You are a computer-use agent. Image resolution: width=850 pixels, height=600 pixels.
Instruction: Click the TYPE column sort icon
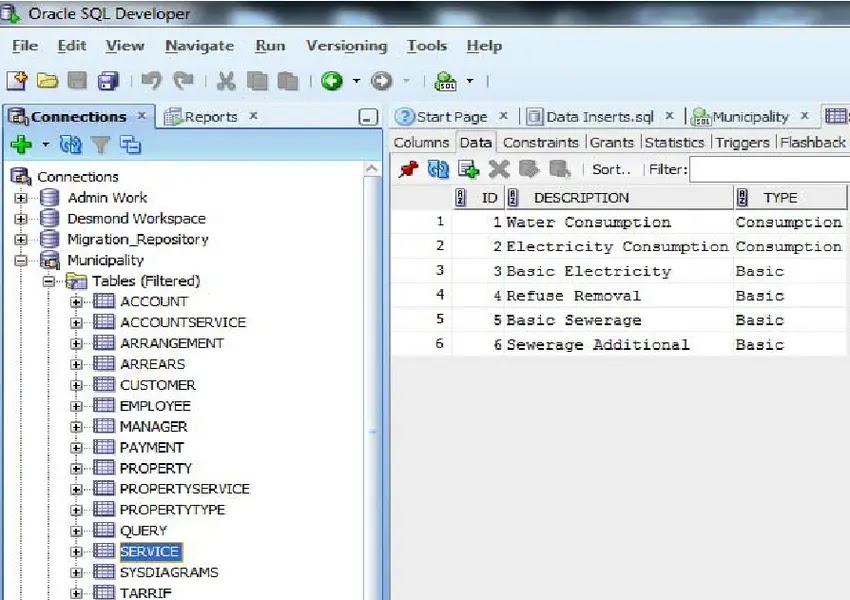click(x=742, y=198)
